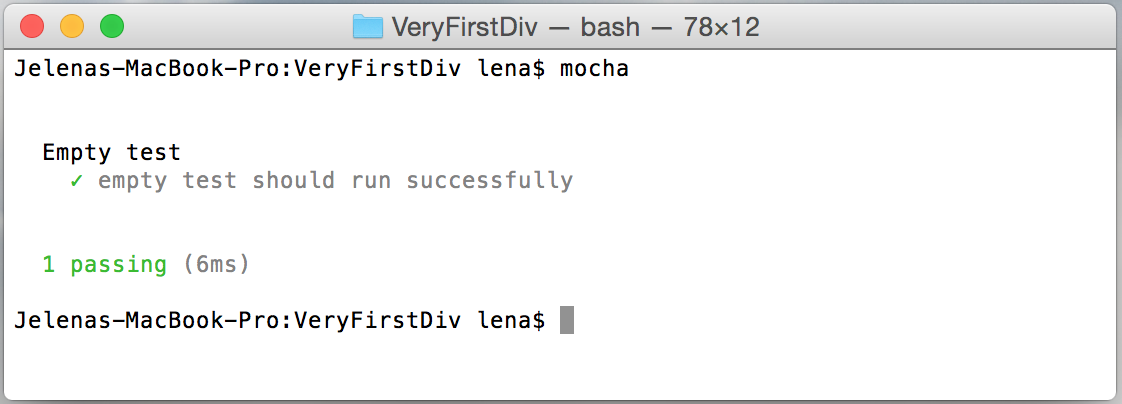Click the word 'Empty' in suite heading
This screenshot has height=404, width=1122.
click(77, 153)
